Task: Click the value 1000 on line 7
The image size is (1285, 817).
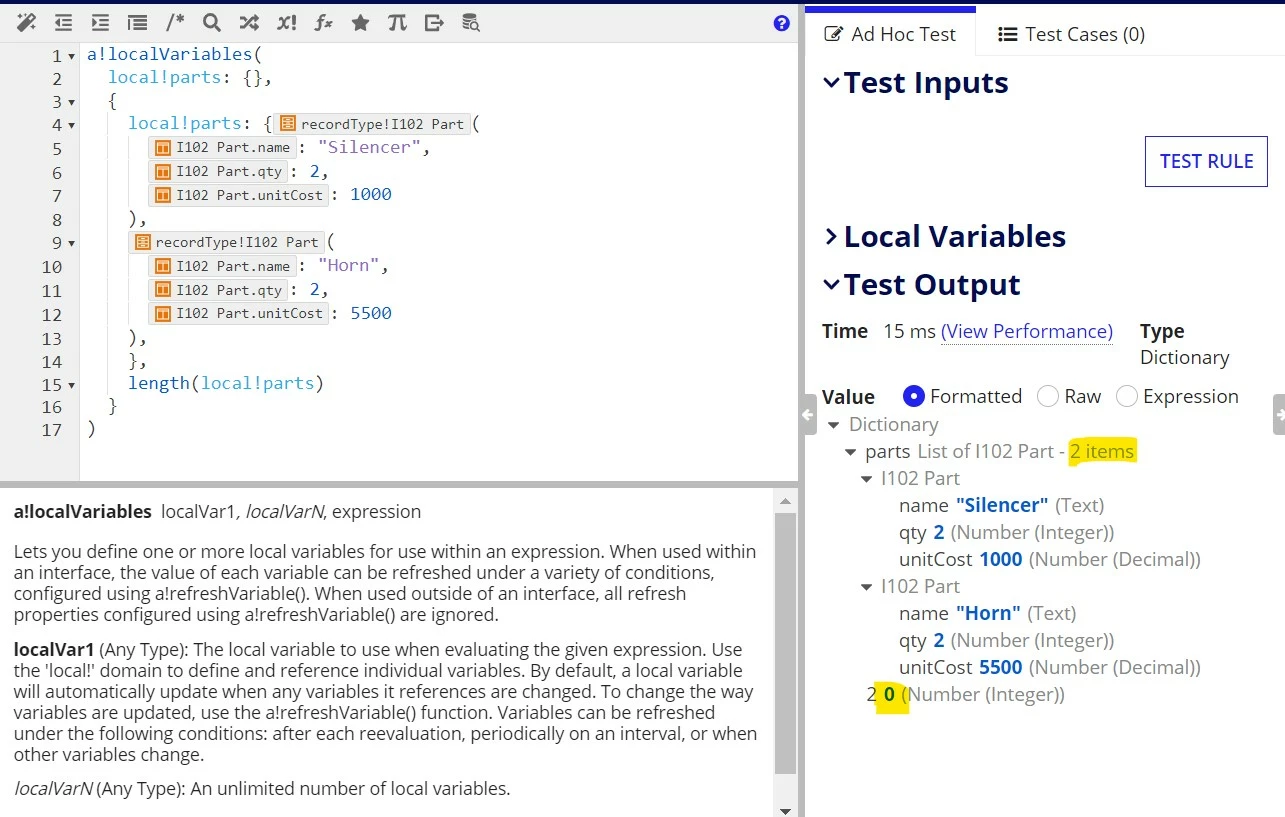Action: [x=371, y=194]
